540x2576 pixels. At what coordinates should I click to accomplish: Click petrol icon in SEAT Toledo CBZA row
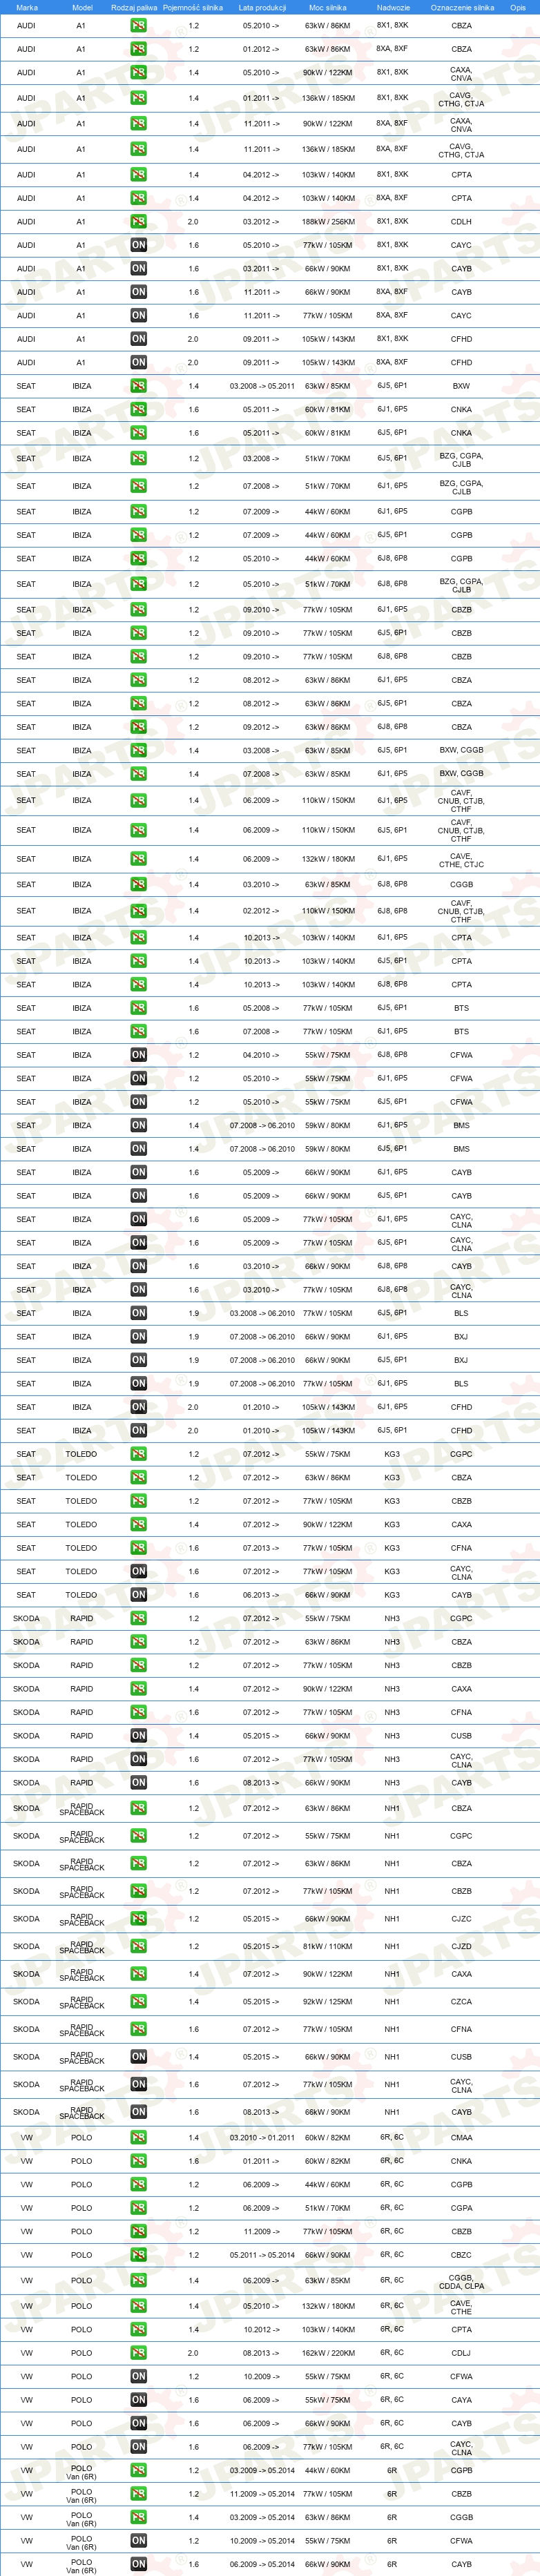click(138, 1477)
